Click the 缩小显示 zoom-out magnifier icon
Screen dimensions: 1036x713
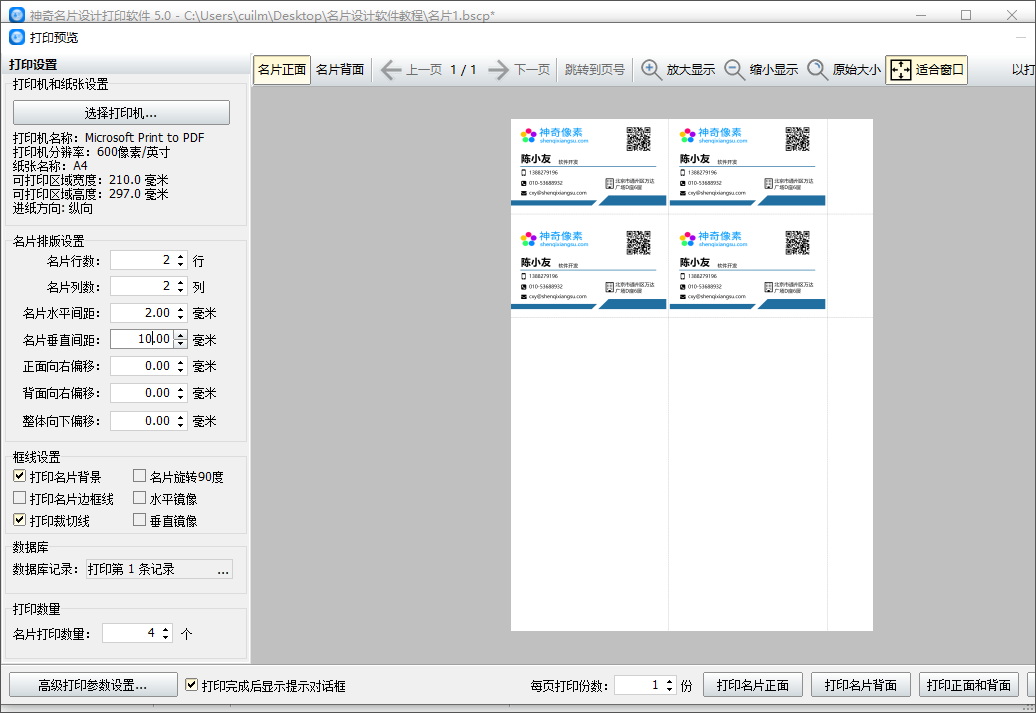734,69
